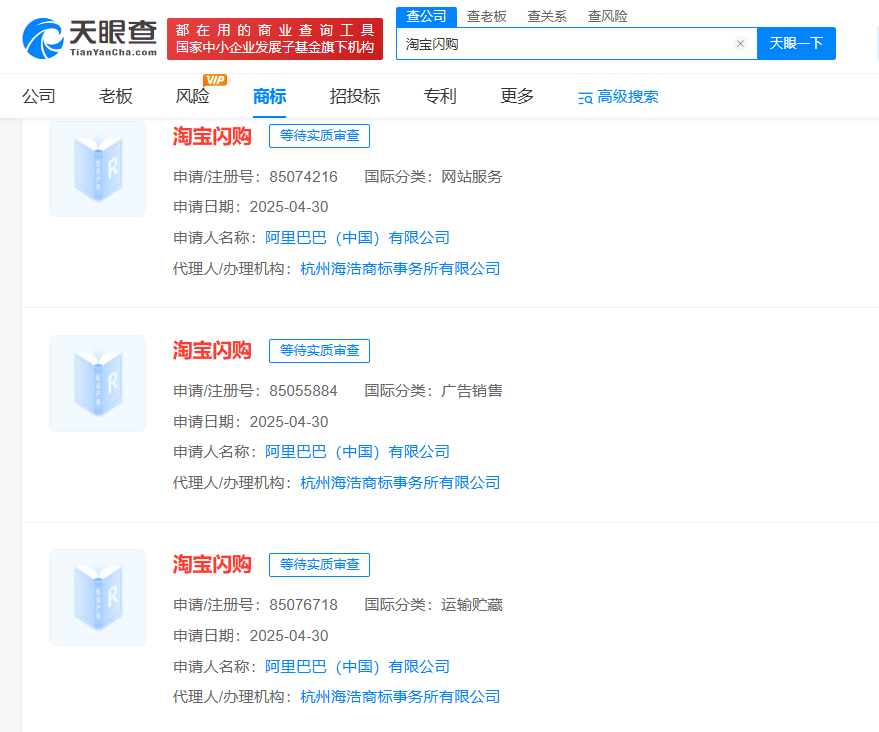Image resolution: width=879 pixels, height=732 pixels.
Task: Click inside the 淘宝闪购 search input
Action: [550, 44]
